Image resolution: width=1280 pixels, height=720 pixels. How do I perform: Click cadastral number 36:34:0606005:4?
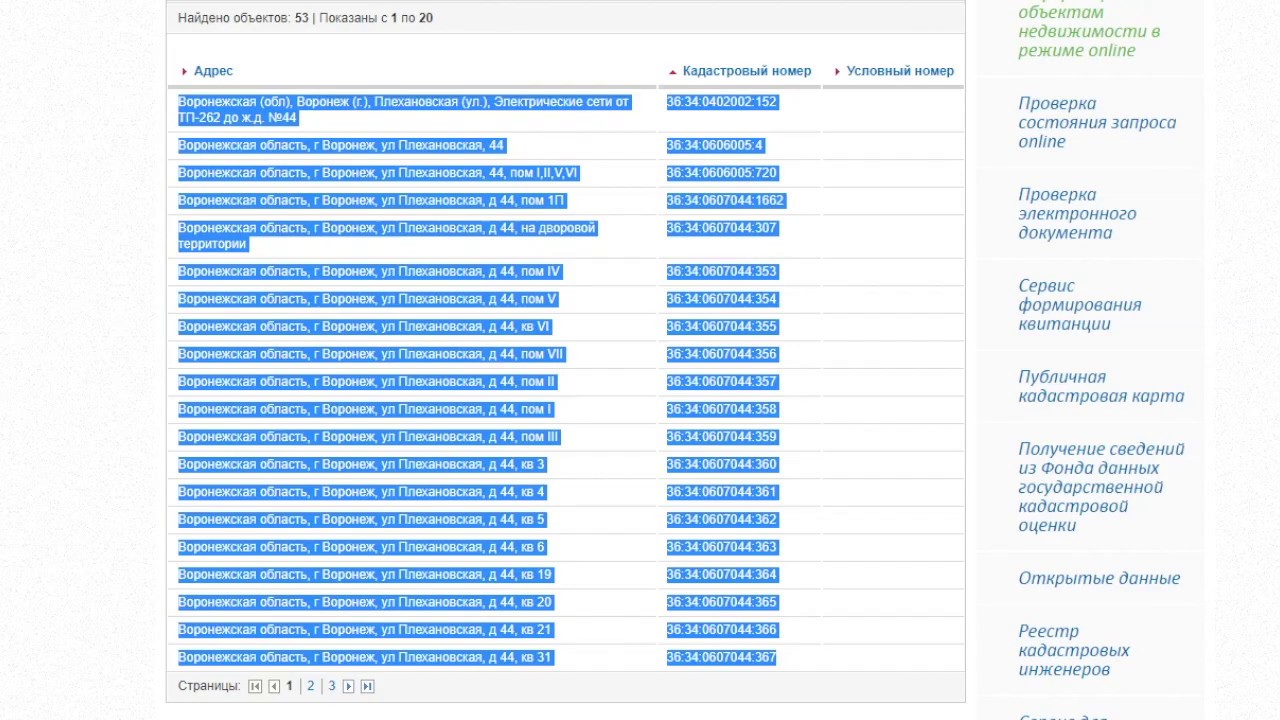click(714, 146)
